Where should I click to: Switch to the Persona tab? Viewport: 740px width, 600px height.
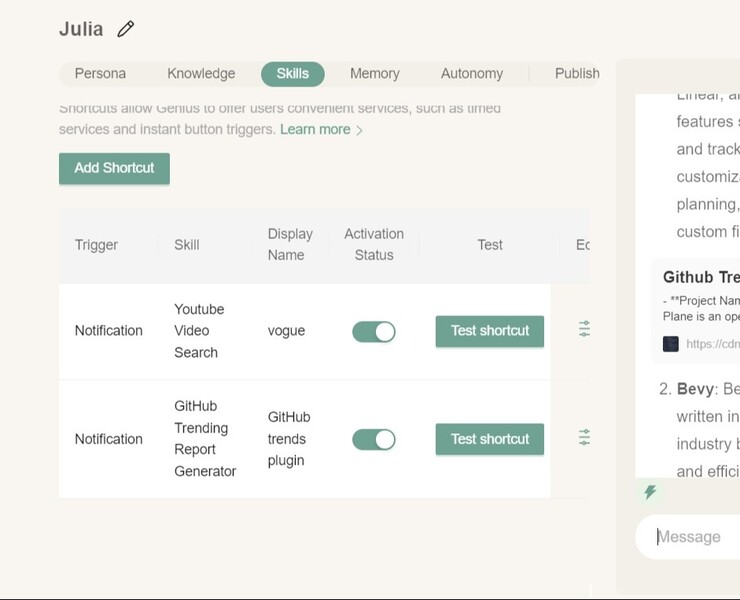[x=100, y=74]
